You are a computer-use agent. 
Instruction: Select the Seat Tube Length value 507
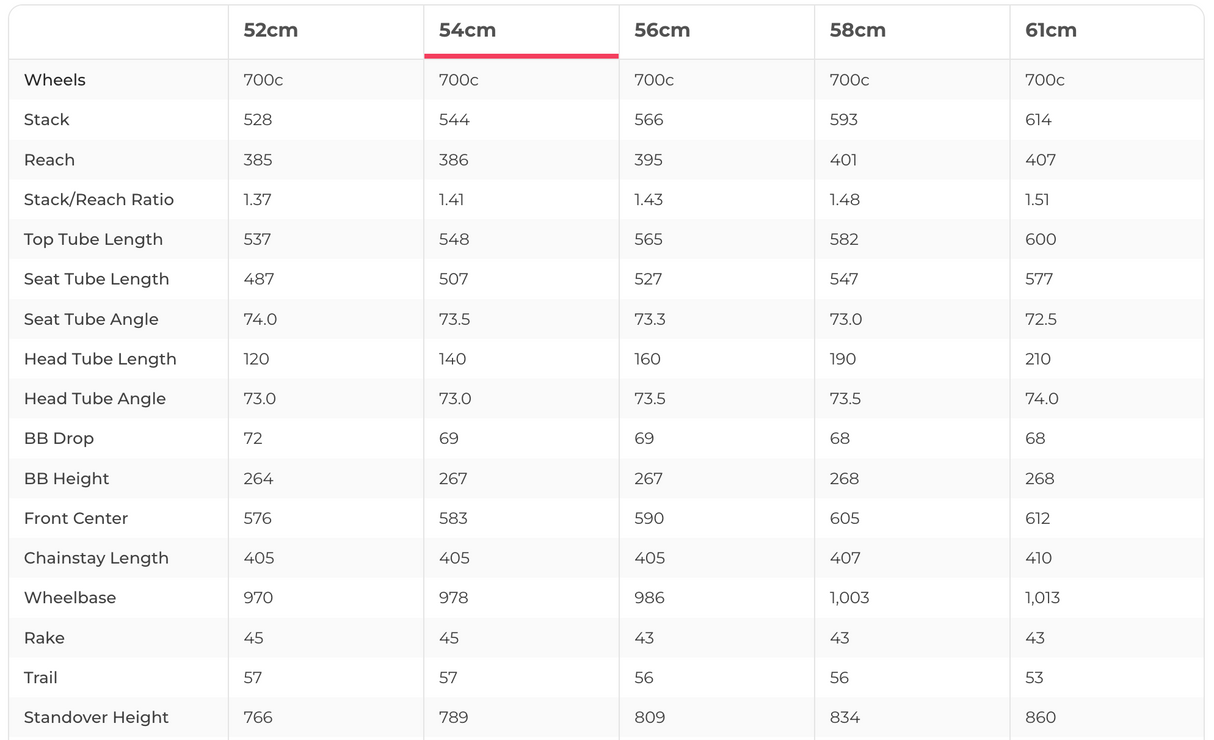point(453,279)
